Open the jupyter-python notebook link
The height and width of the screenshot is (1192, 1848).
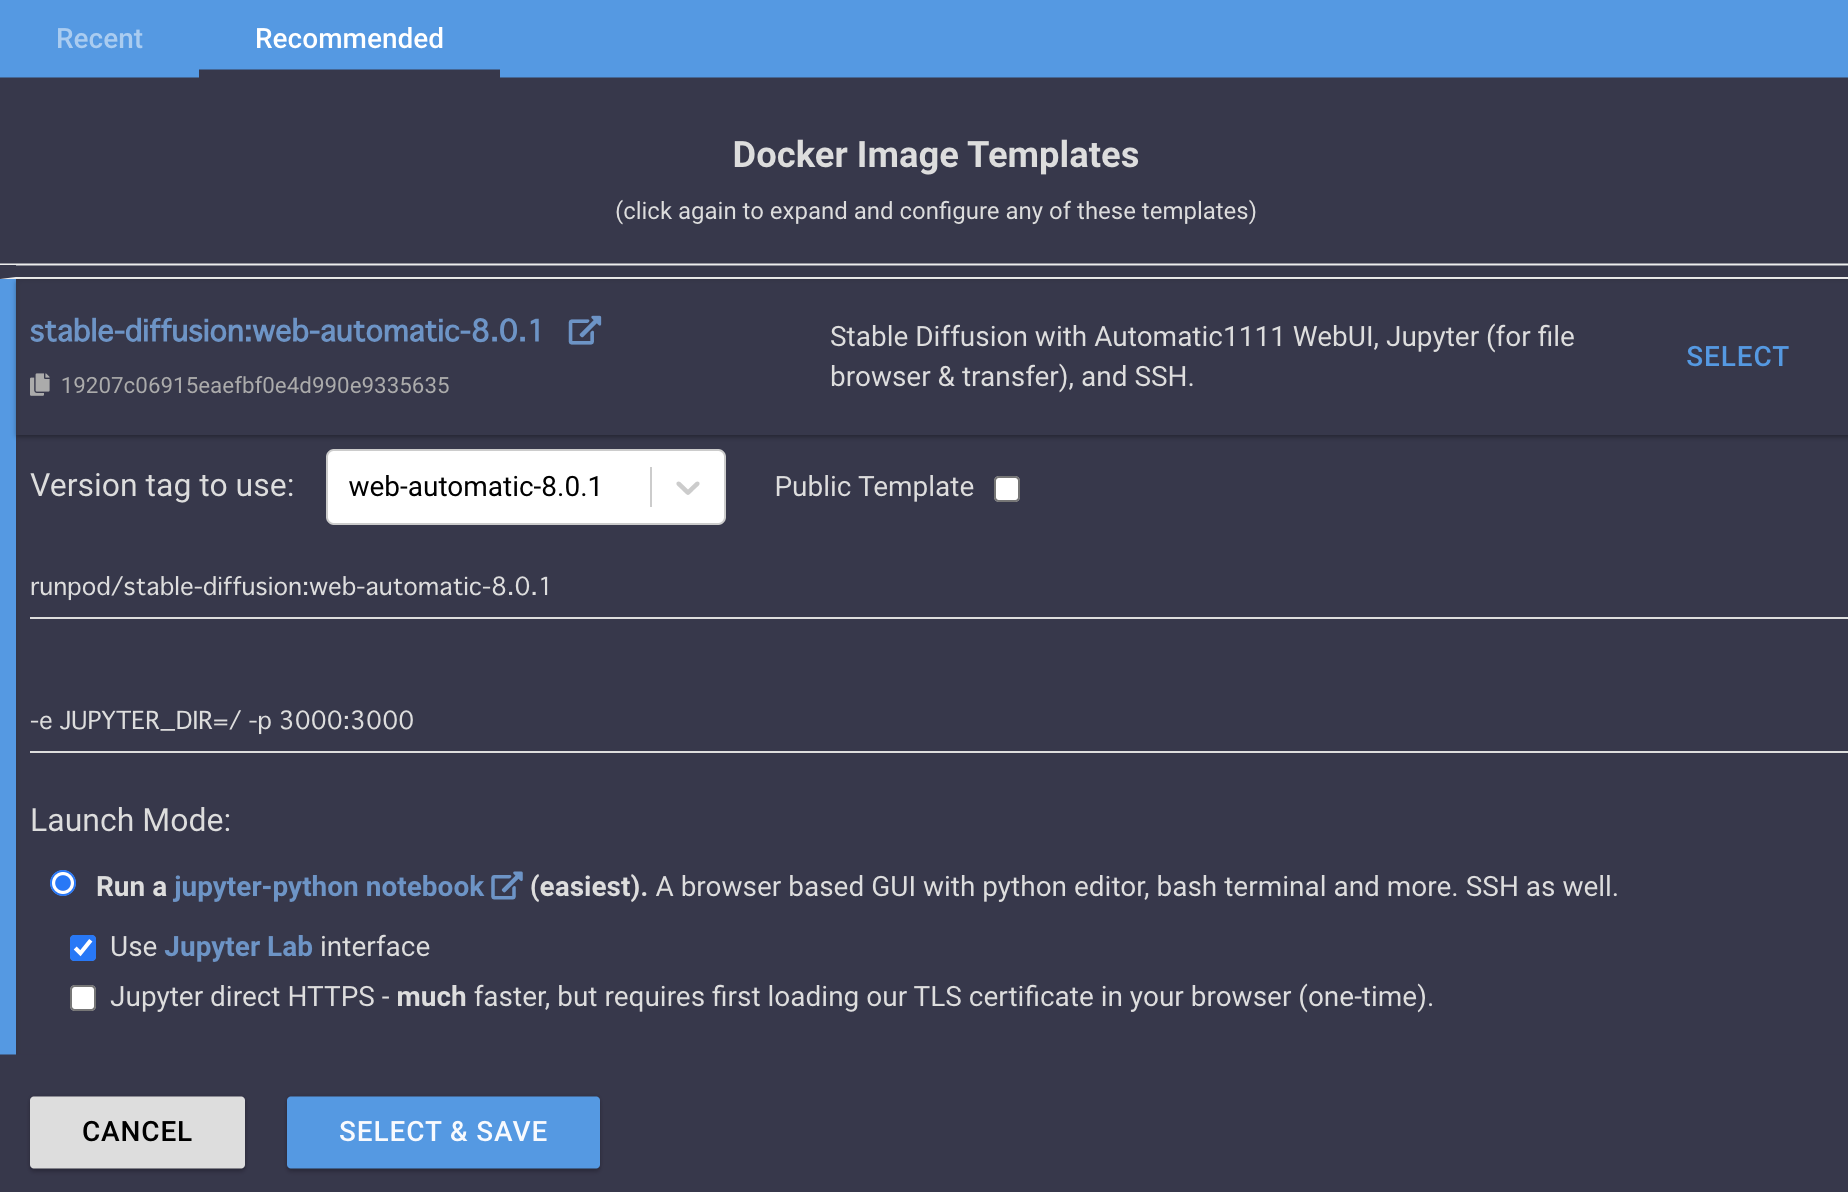pos(328,887)
